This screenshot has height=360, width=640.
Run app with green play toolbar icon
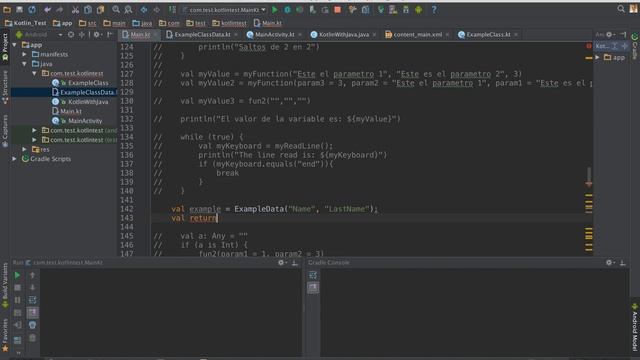tap(275, 9)
